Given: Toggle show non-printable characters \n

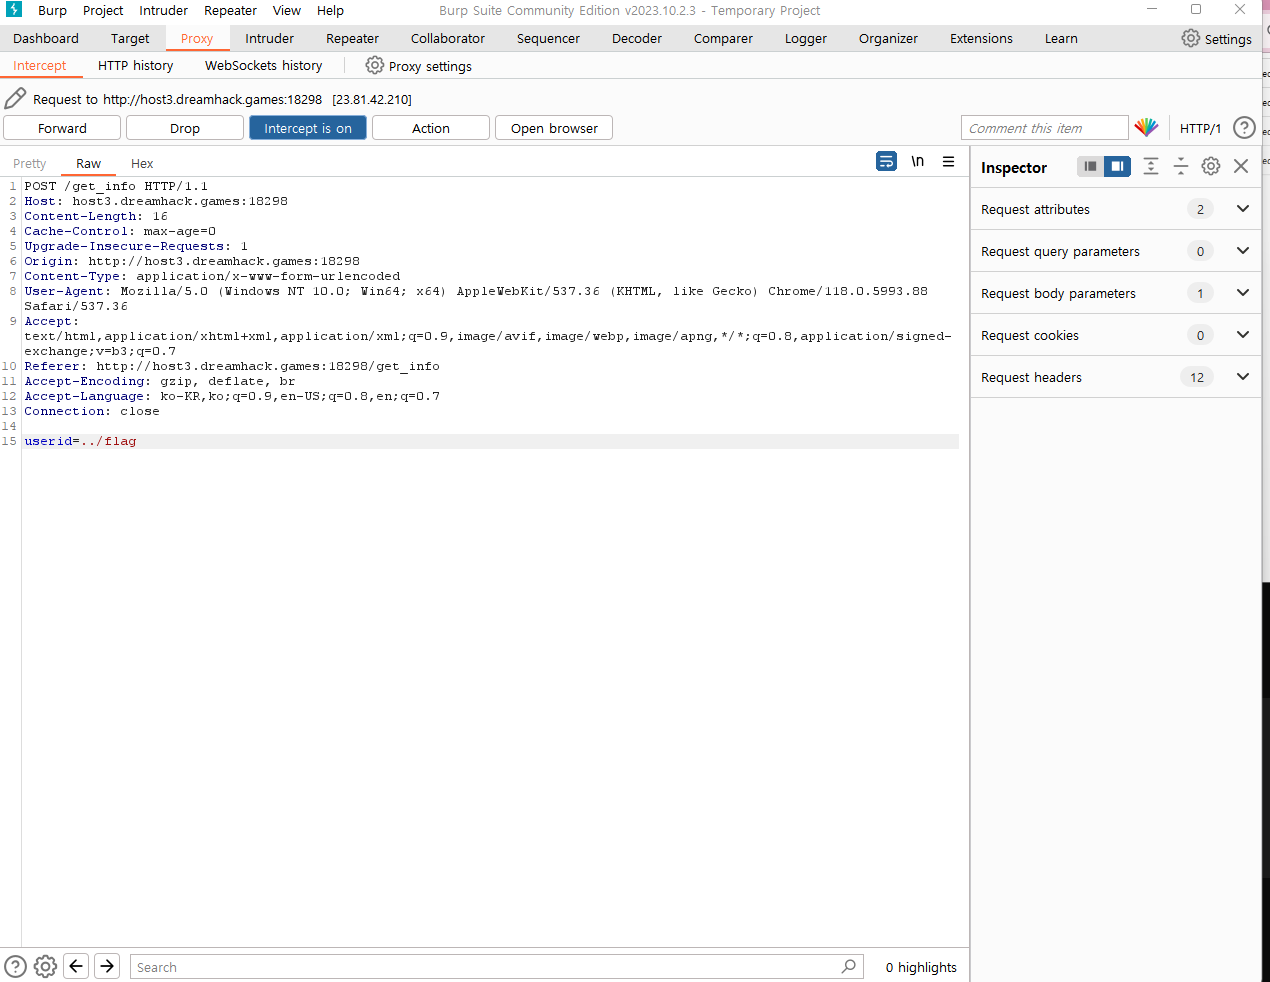Looking at the screenshot, I should (917, 161).
